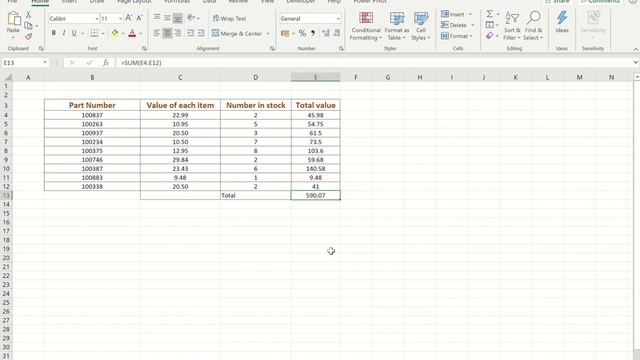The width and height of the screenshot is (640, 360).
Task: Open Find & Select menu
Action: click(533, 26)
